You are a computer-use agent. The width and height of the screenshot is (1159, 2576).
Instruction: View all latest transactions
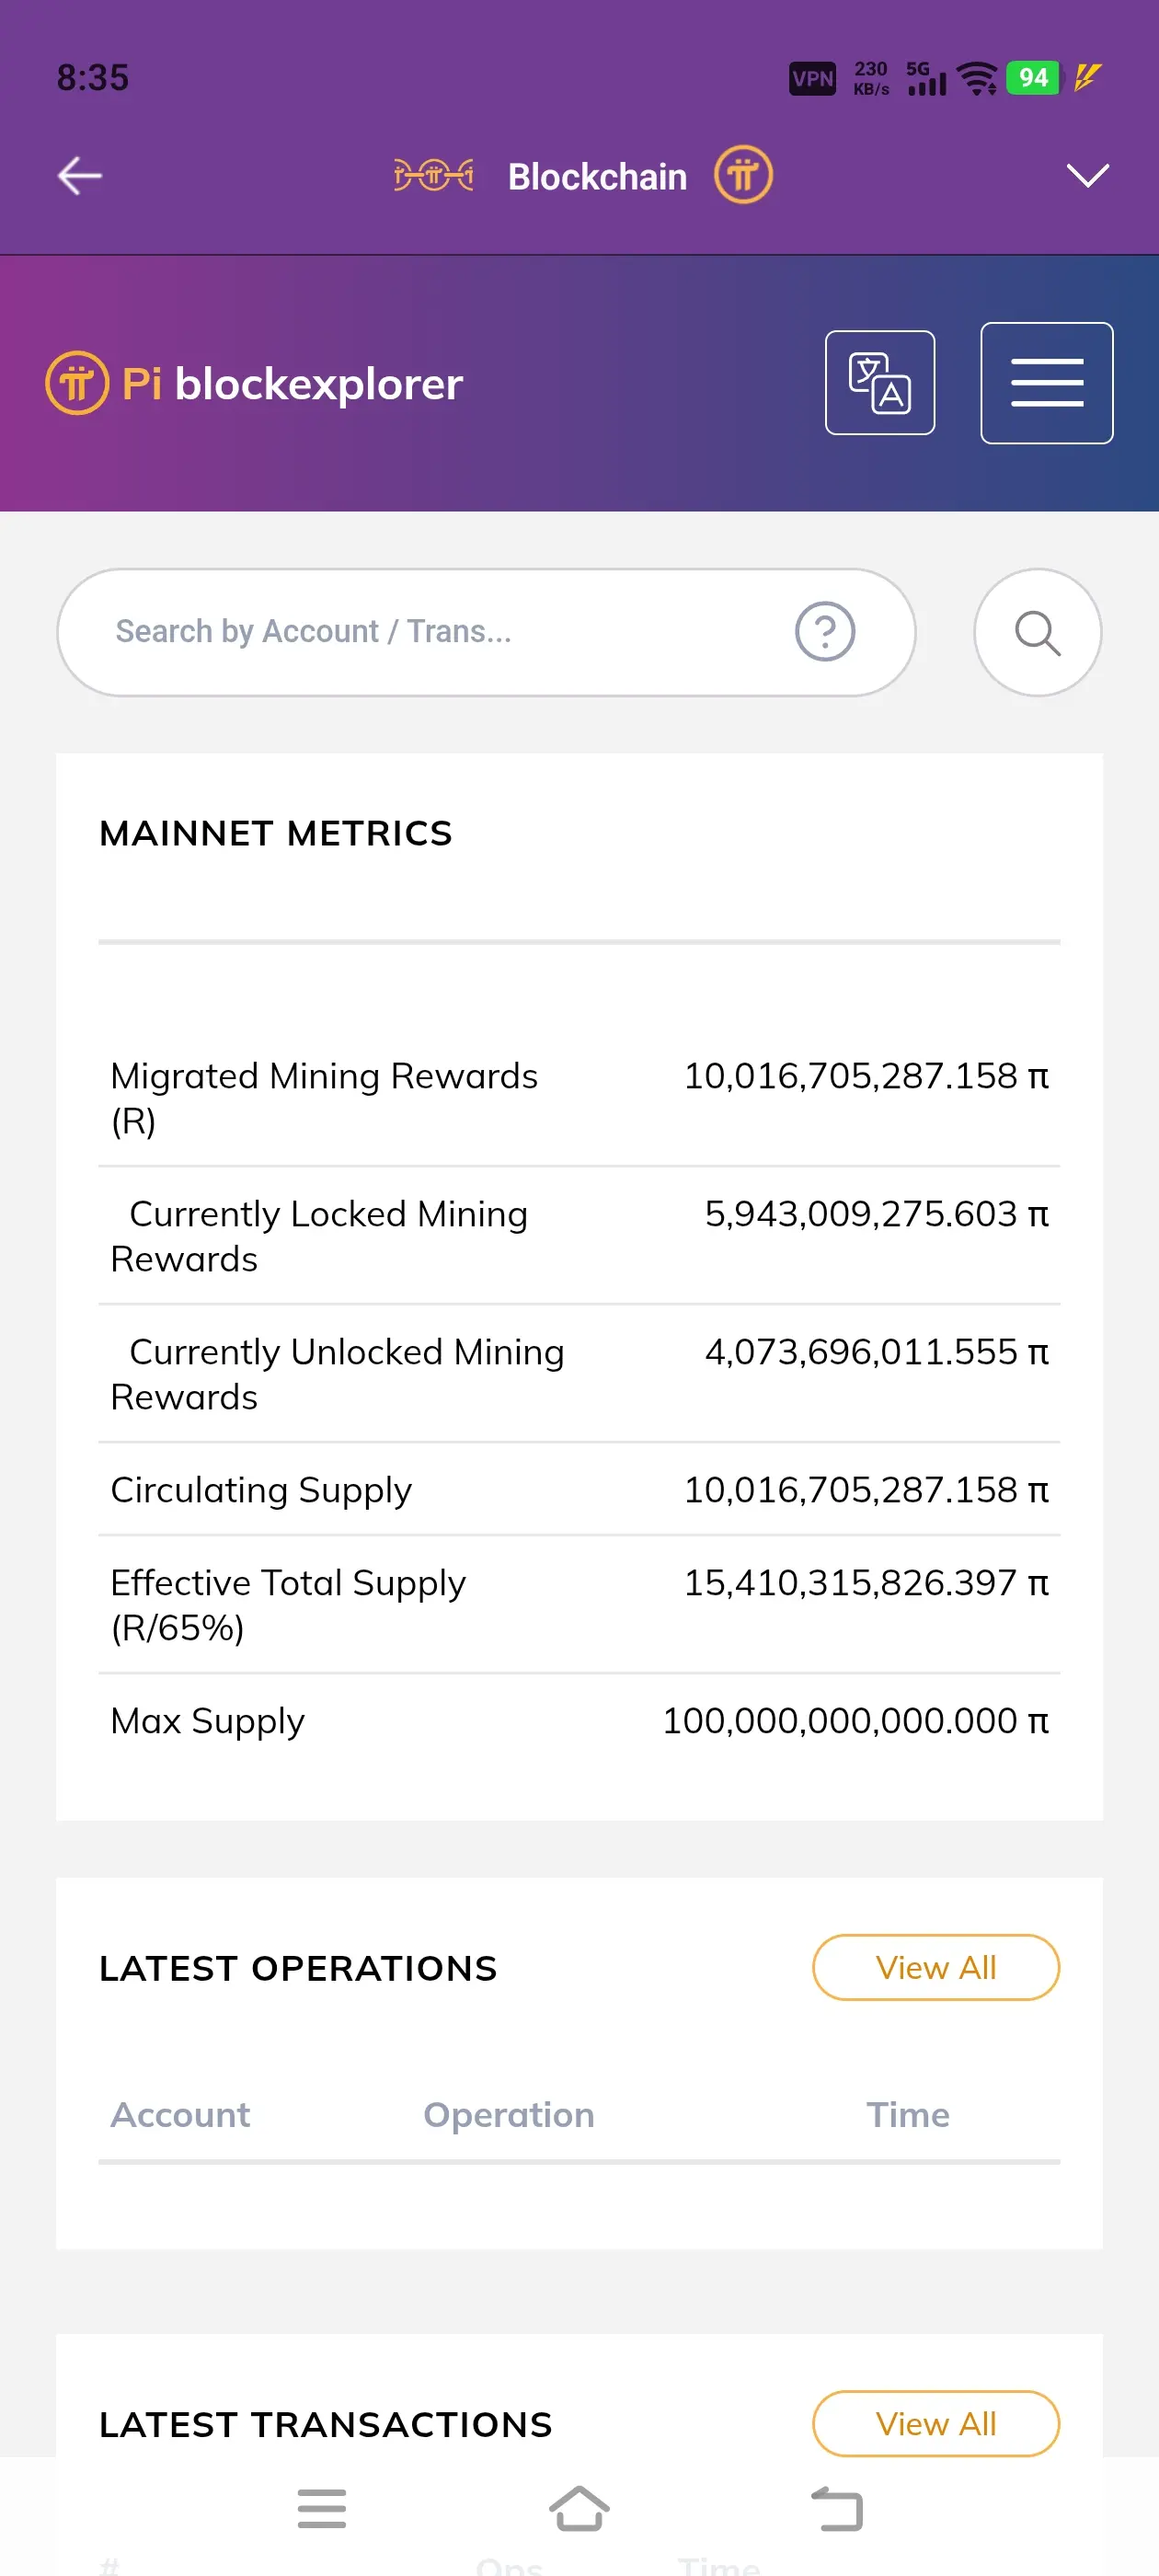935,2423
